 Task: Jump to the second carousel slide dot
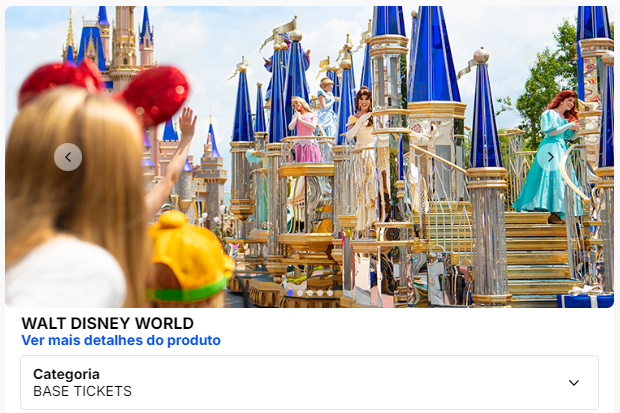point(300,293)
